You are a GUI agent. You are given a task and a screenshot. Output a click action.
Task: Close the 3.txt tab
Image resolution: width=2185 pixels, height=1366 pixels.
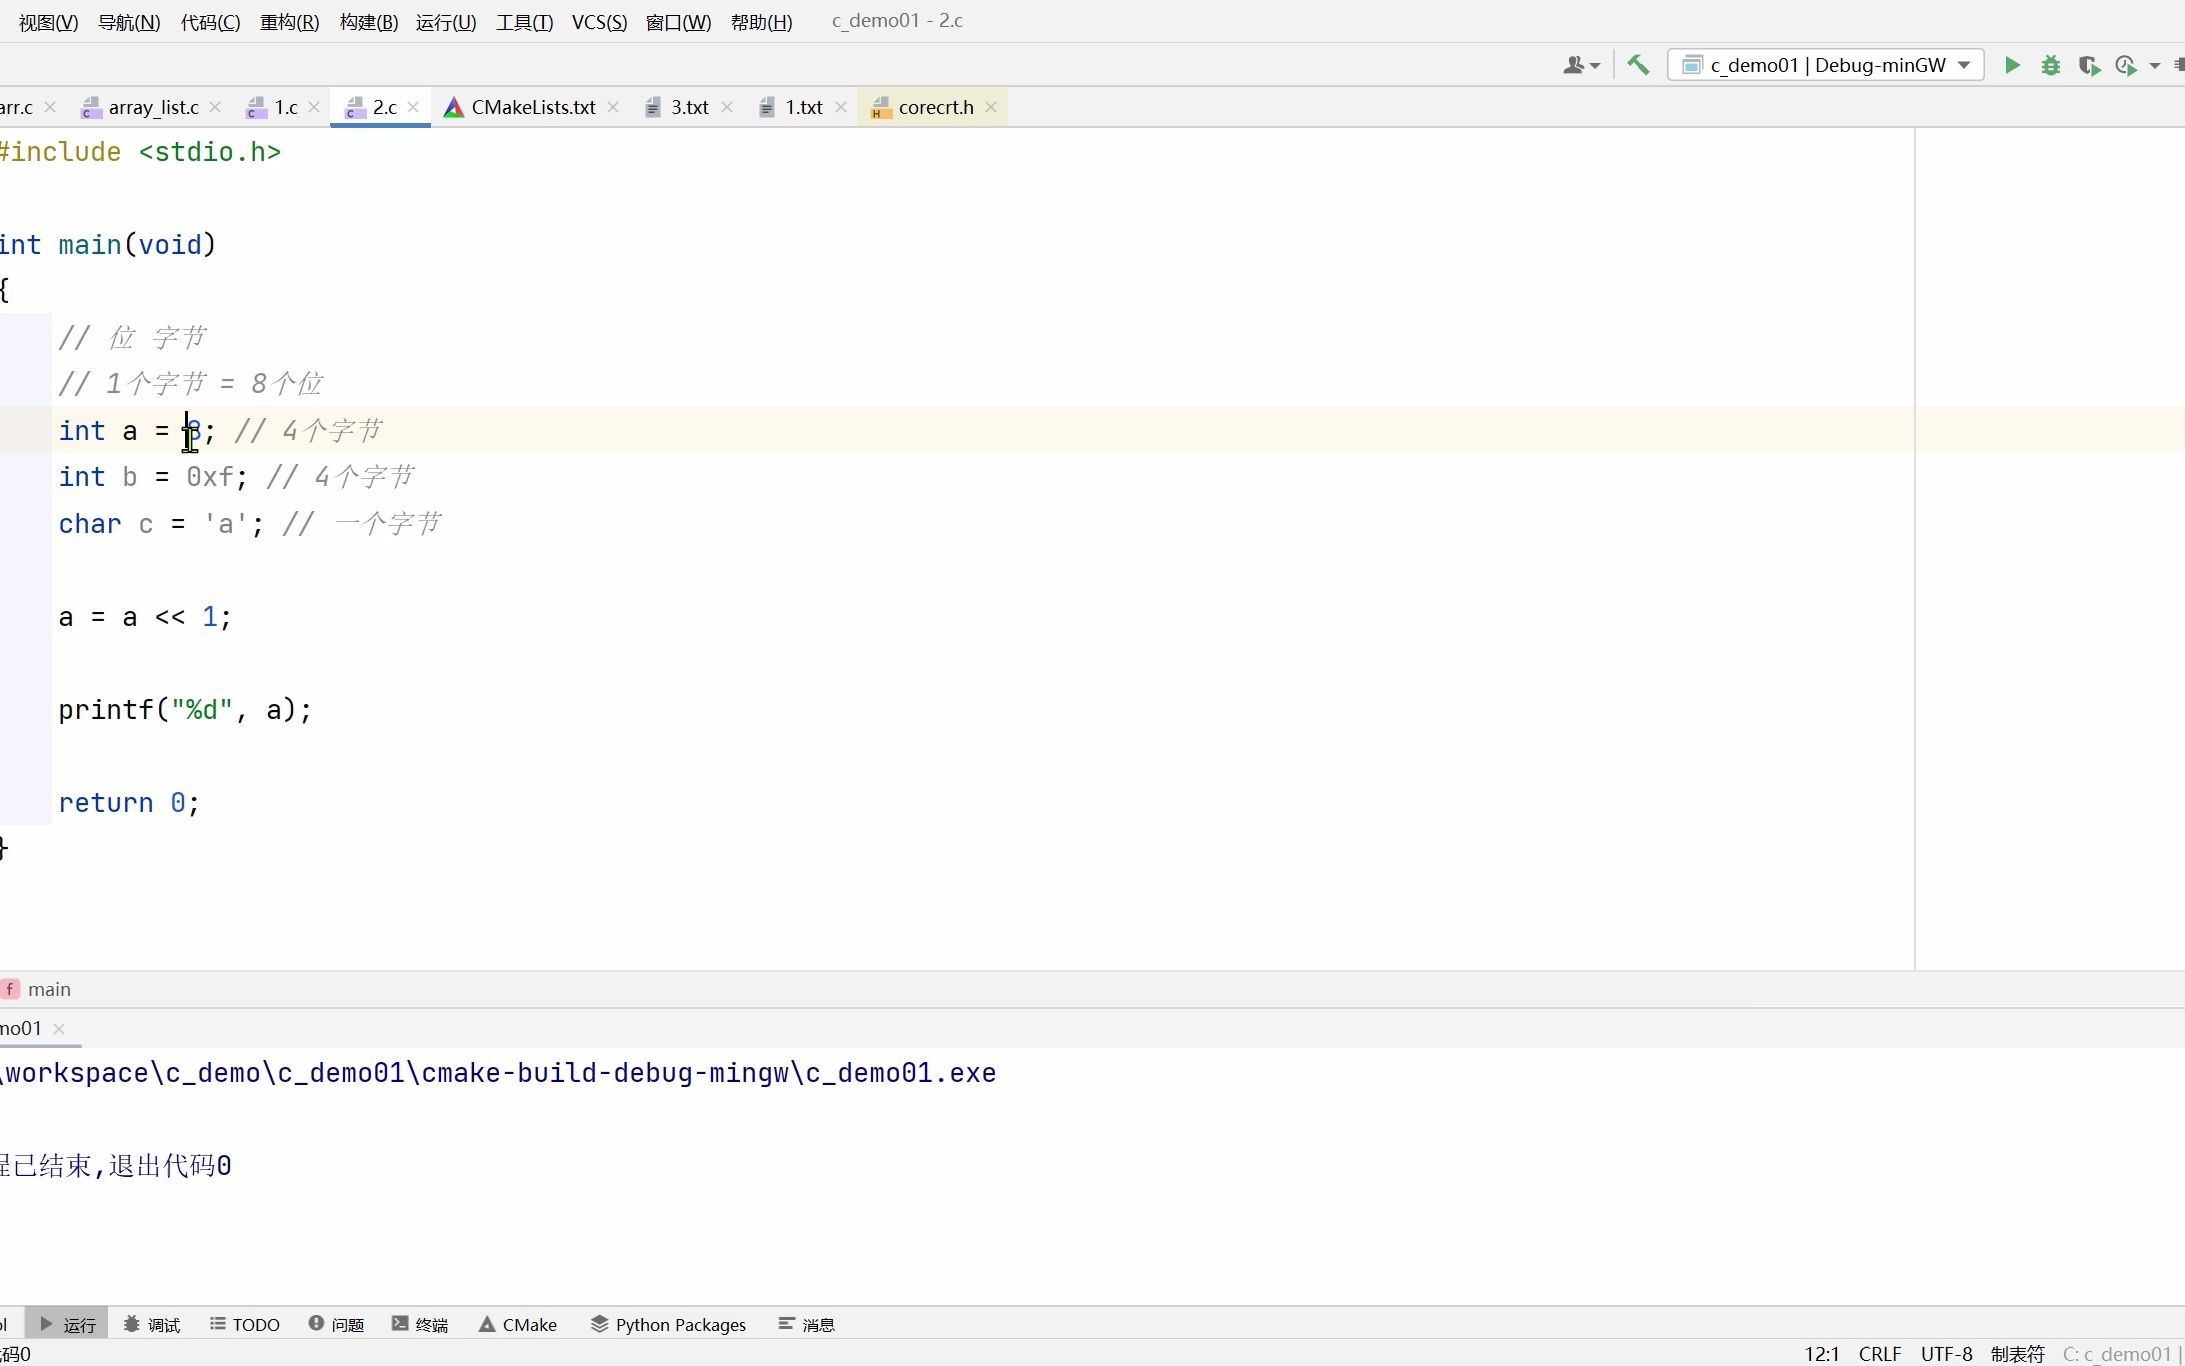click(x=727, y=107)
